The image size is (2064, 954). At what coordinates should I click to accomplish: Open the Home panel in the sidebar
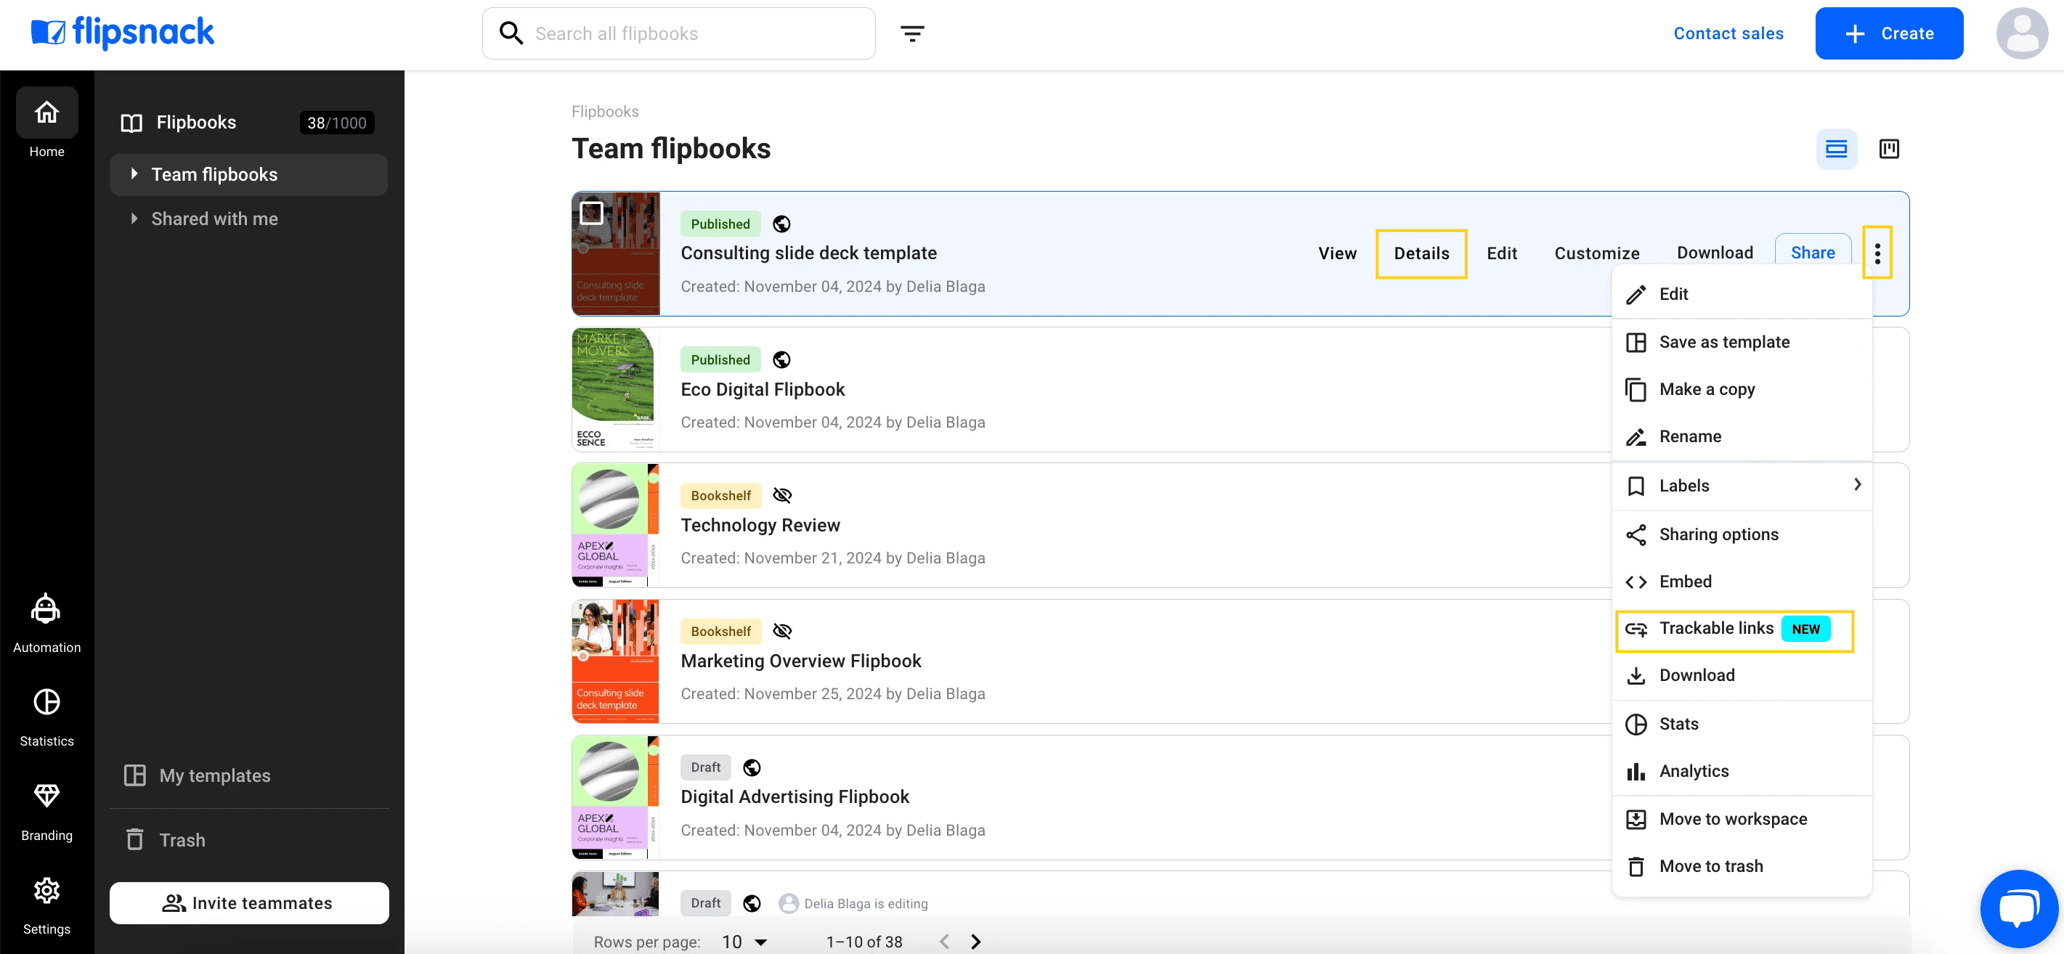(46, 122)
